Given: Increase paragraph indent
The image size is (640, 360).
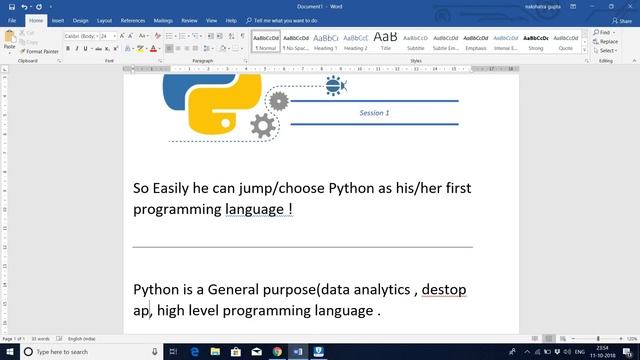Looking at the screenshot, I should point(220,36).
